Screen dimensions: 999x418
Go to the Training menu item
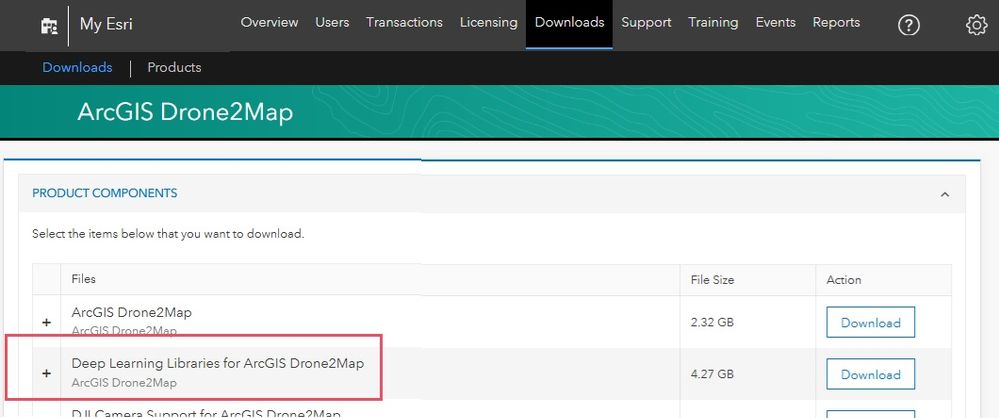713,22
